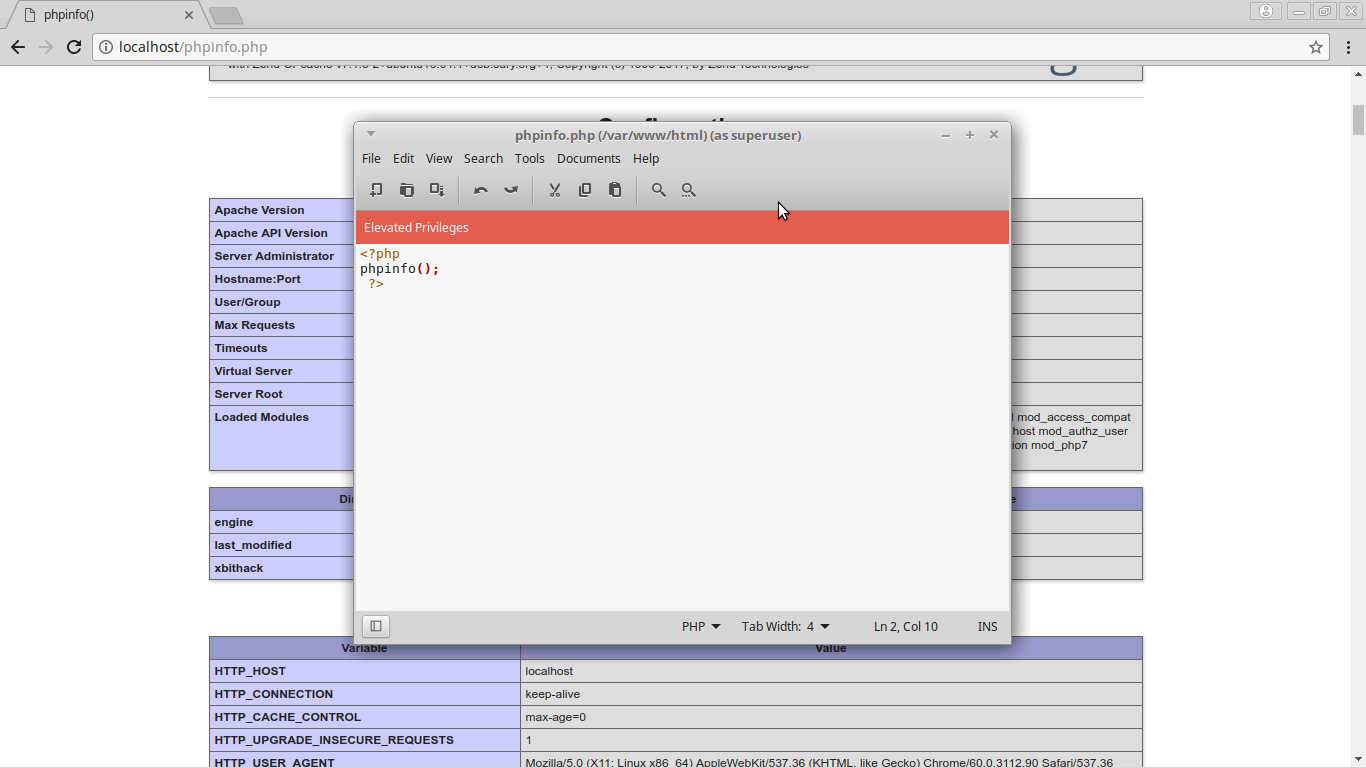Toggle the gedit side panel
The width and height of the screenshot is (1366, 768).
click(x=375, y=625)
